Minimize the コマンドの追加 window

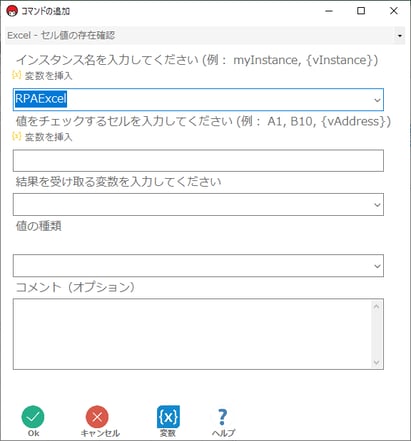pos(329,11)
